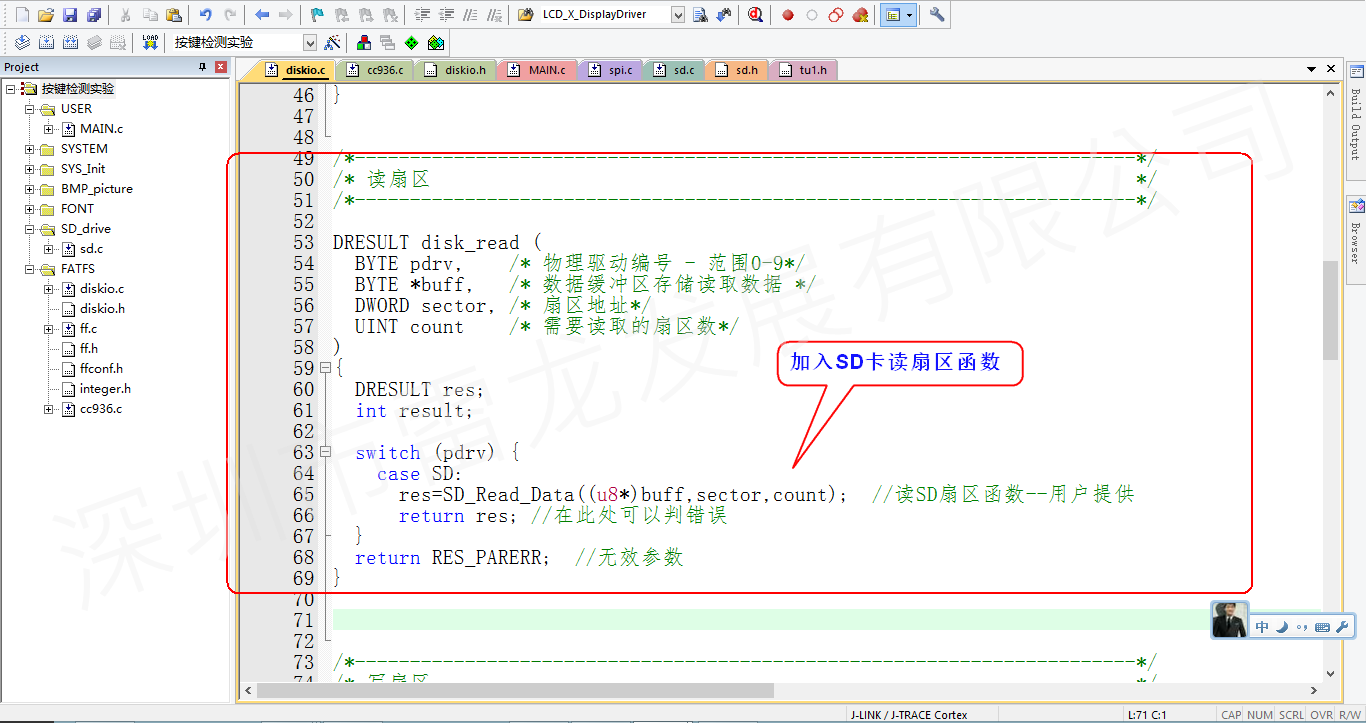Viewport: 1366px width, 723px height.
Task: Create a new file from toolbar
Action: pos(22,15)
